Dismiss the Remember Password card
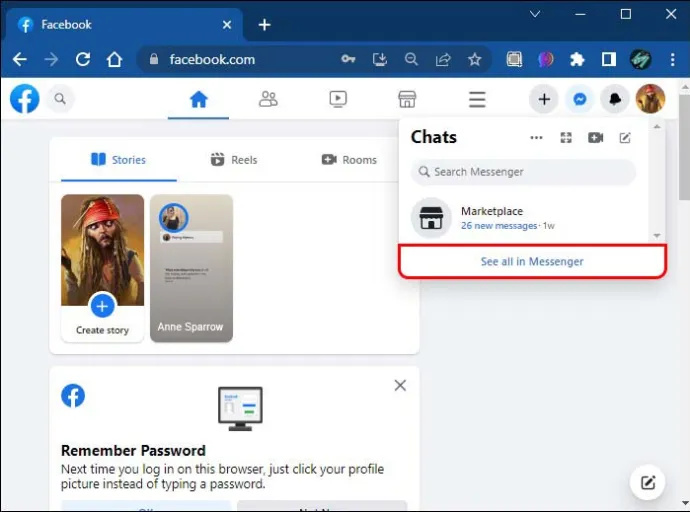Screen dimensions: 690x512 coord(400,386)
